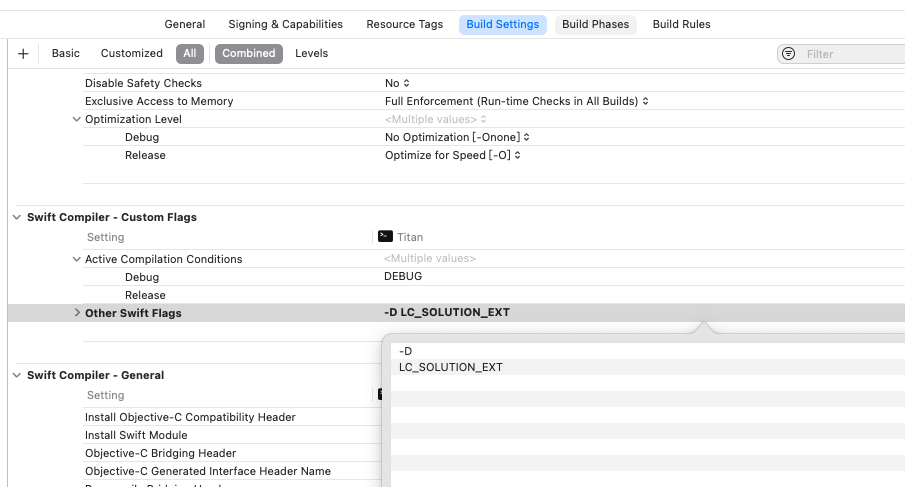Image resolution: width=905 pixels, height=487 pixels.
Task: Select the Basic settings filter
Action: 66,53
